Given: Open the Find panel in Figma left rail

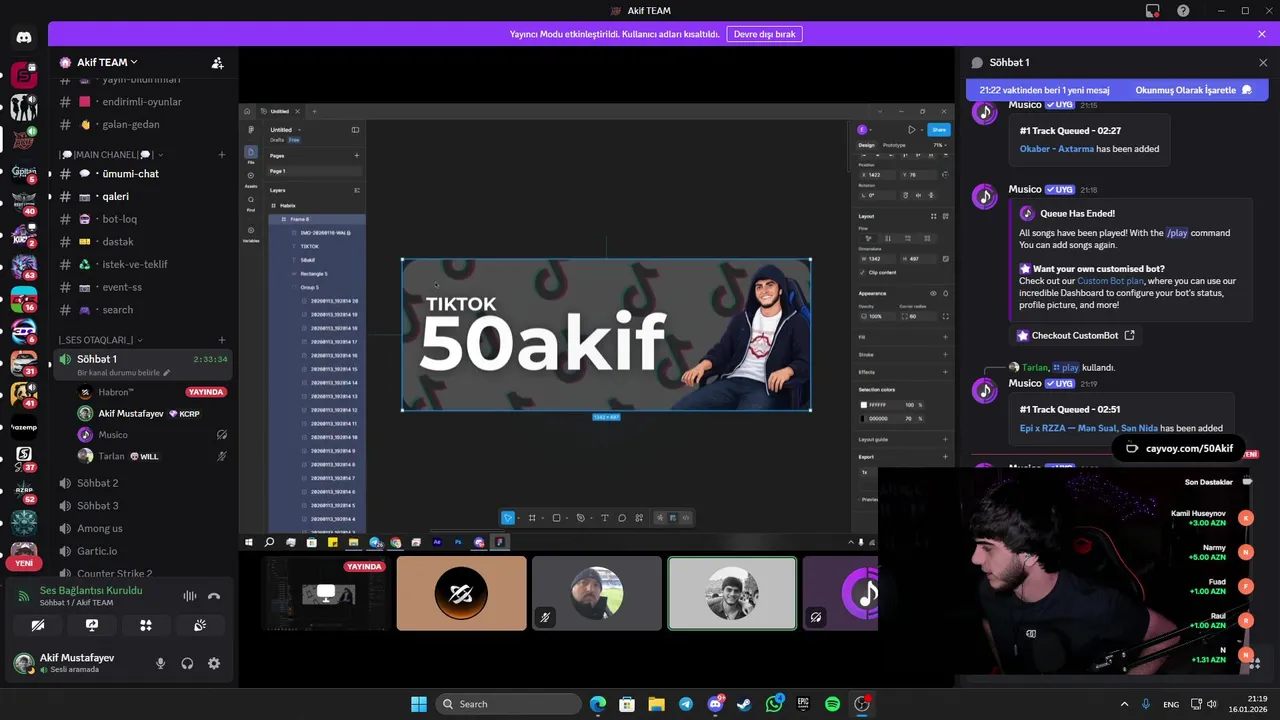Looking at the screenshot, I should [x=251, y=202].
